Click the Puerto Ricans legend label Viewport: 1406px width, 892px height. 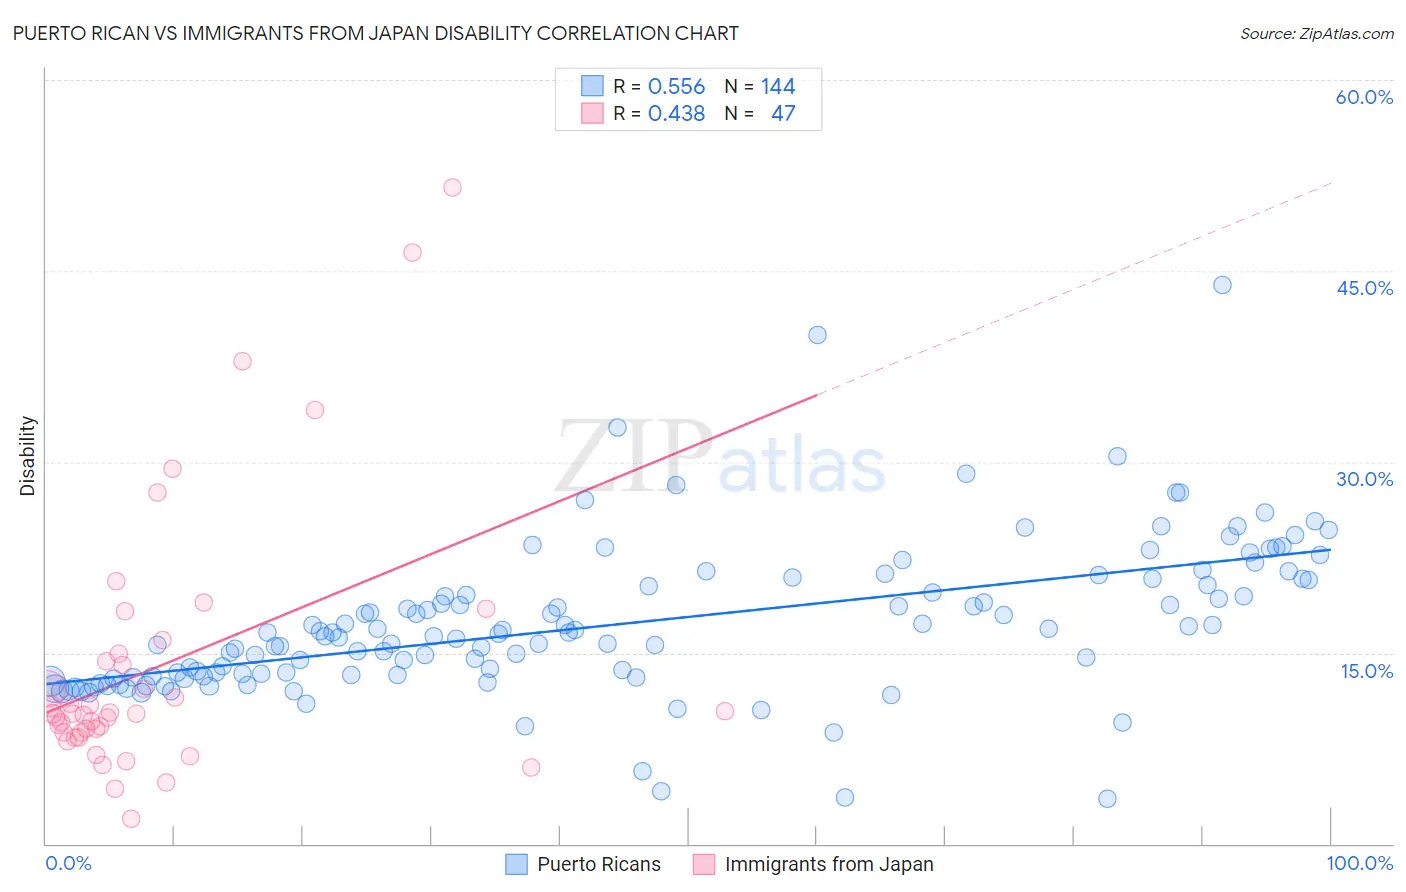click(x=599, y=864)
